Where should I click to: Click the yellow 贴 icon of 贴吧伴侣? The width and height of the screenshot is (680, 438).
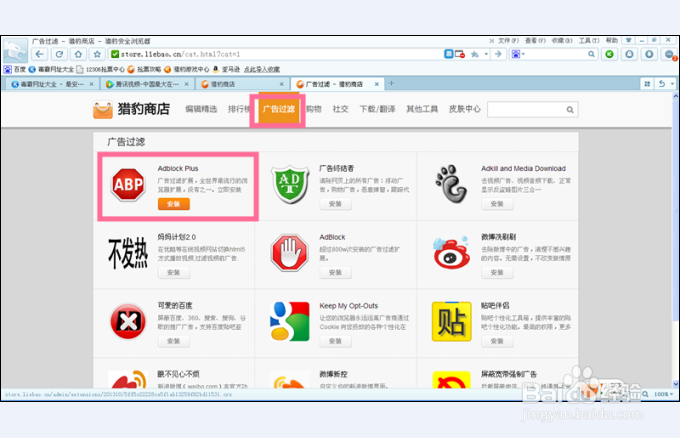451,322
